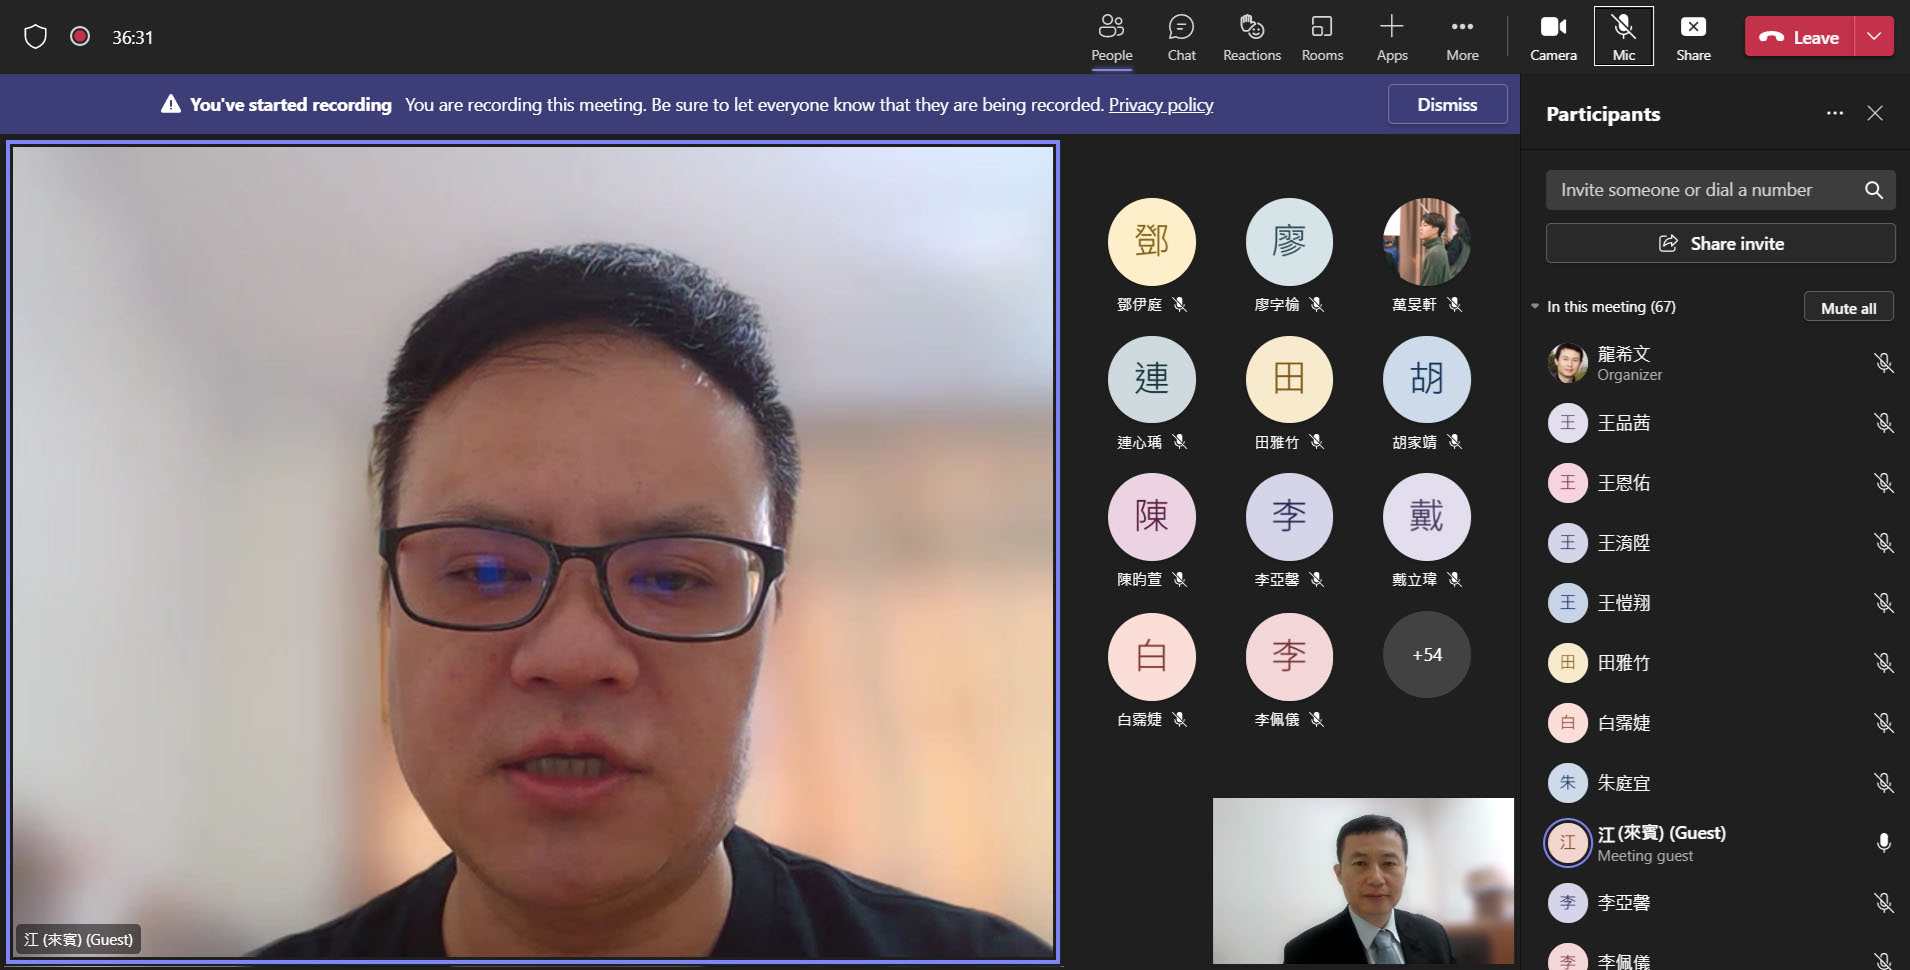The image size is (1910, 970).
Task: Click the 36:31 meeting timer
Action: click(133, 38)
